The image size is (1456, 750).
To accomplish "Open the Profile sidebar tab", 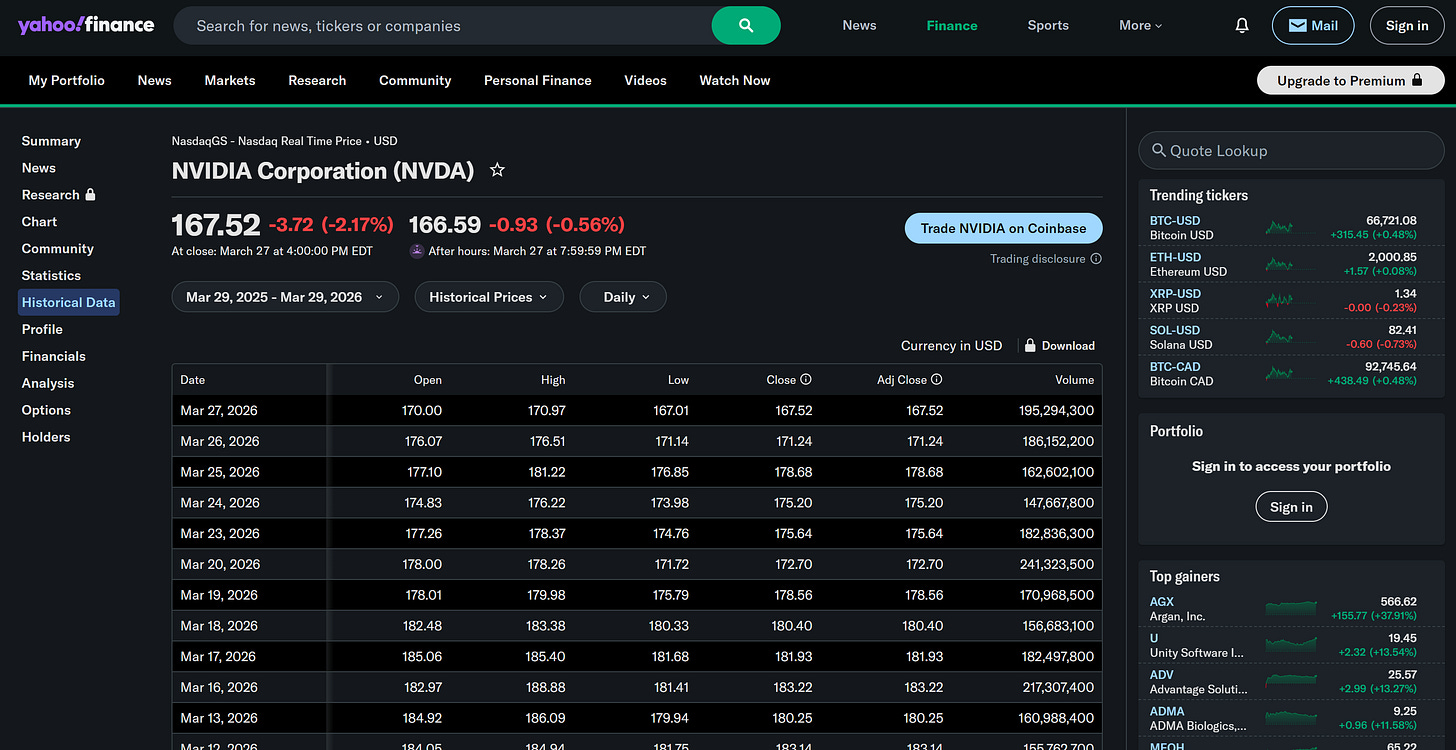I will 42,329.
